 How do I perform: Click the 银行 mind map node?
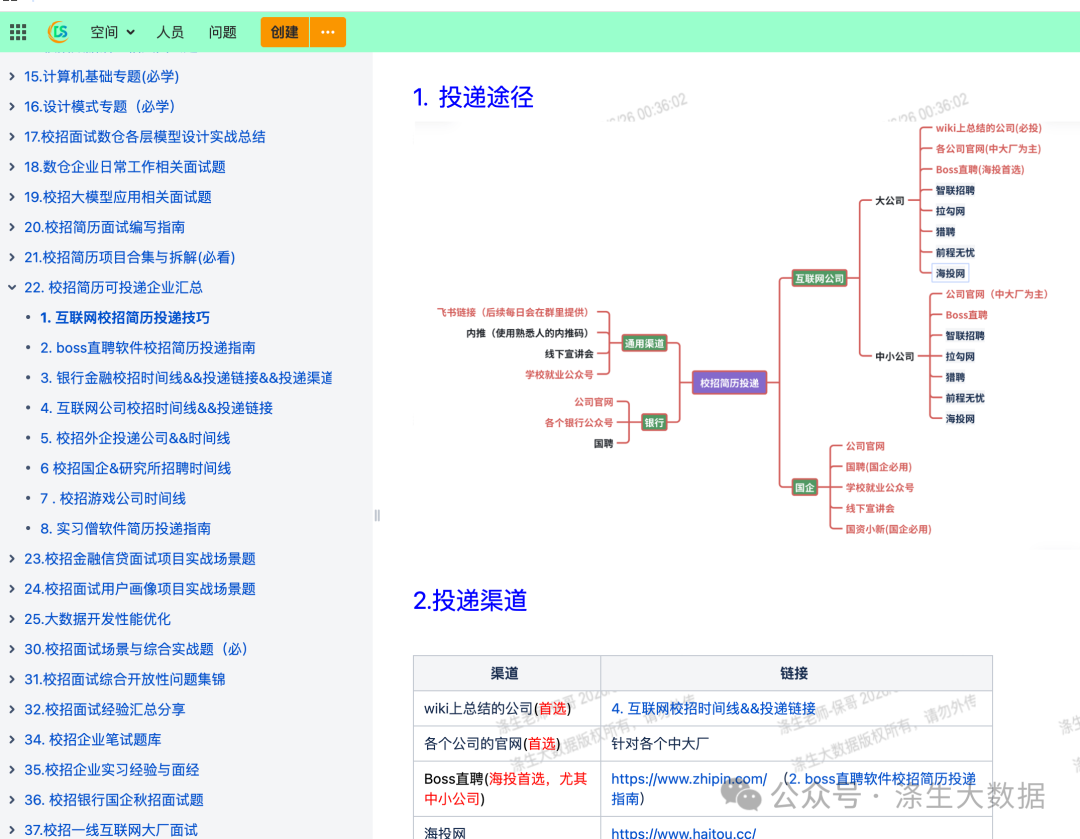click(x=654, y=422)
